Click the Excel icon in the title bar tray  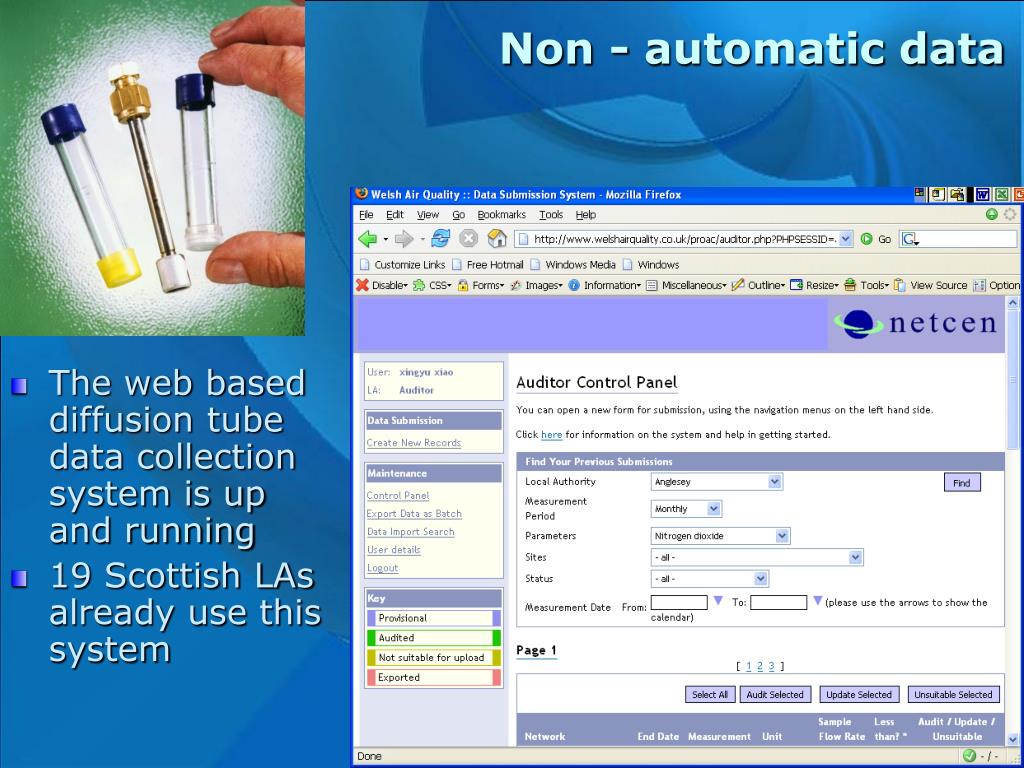(x=1001, y=194)
